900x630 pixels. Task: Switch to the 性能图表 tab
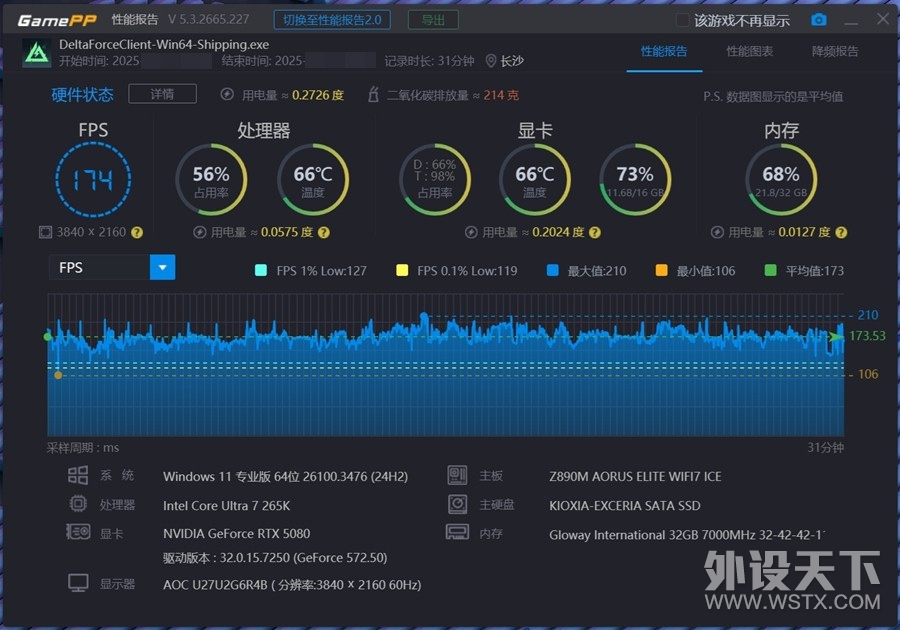pos(750,51)
